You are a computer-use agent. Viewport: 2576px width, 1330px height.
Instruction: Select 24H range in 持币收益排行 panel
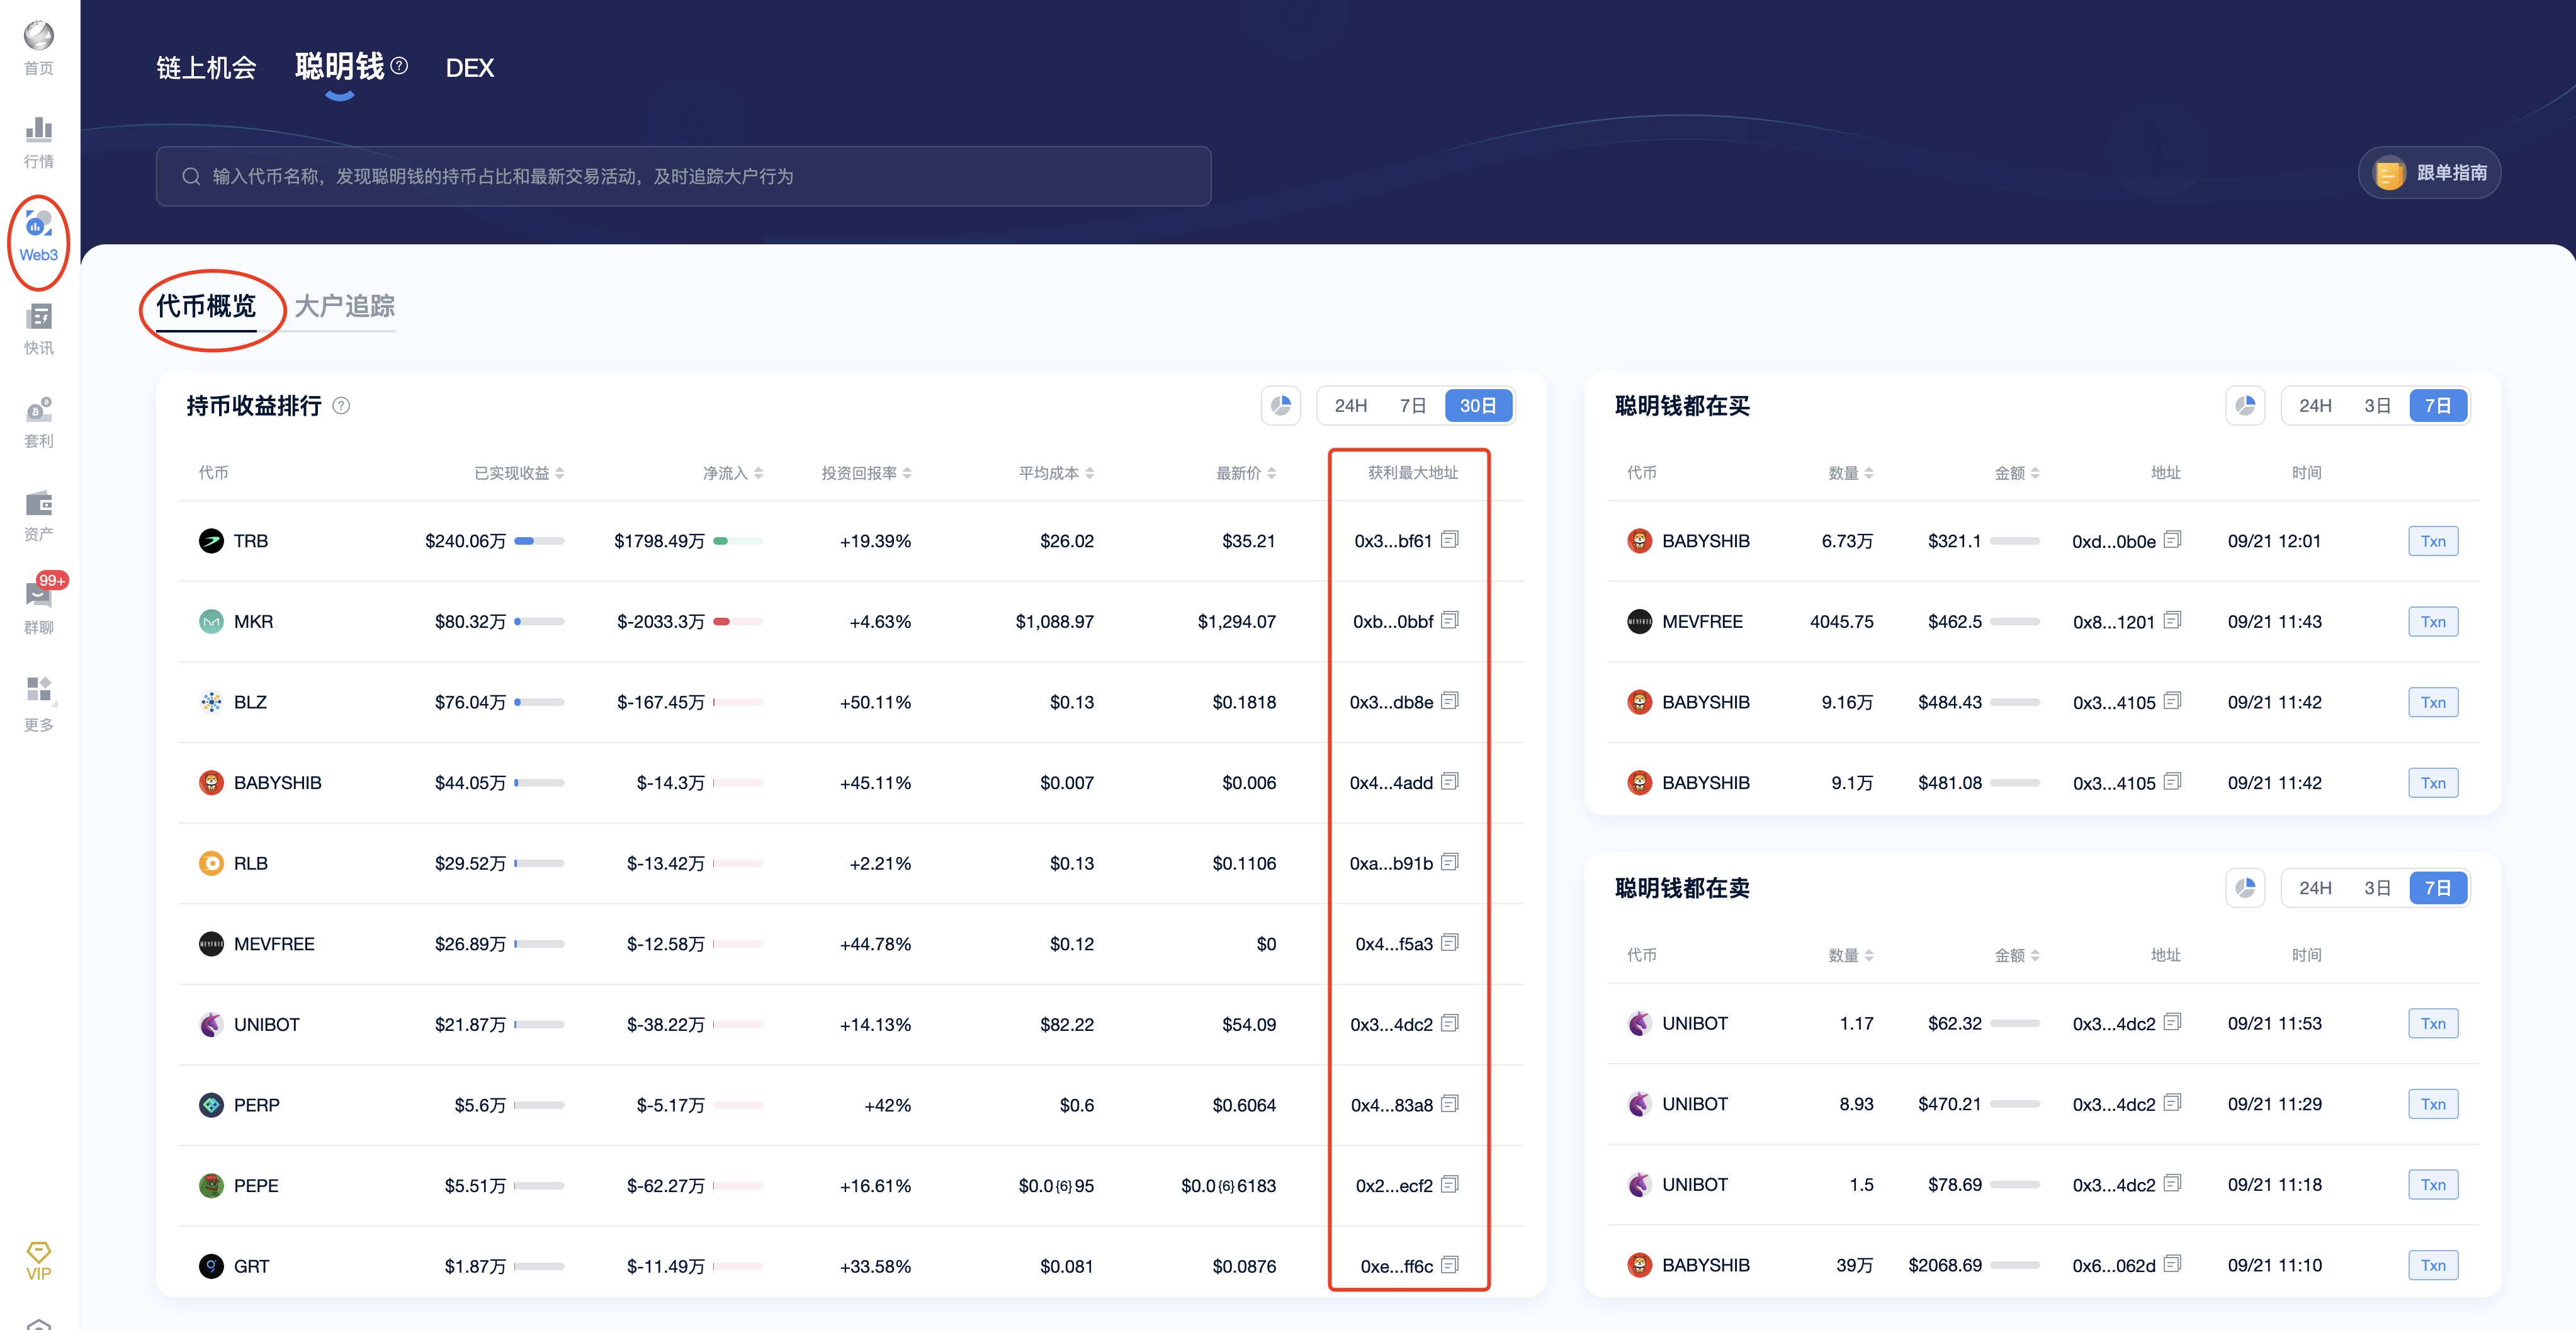[1350, 406]
